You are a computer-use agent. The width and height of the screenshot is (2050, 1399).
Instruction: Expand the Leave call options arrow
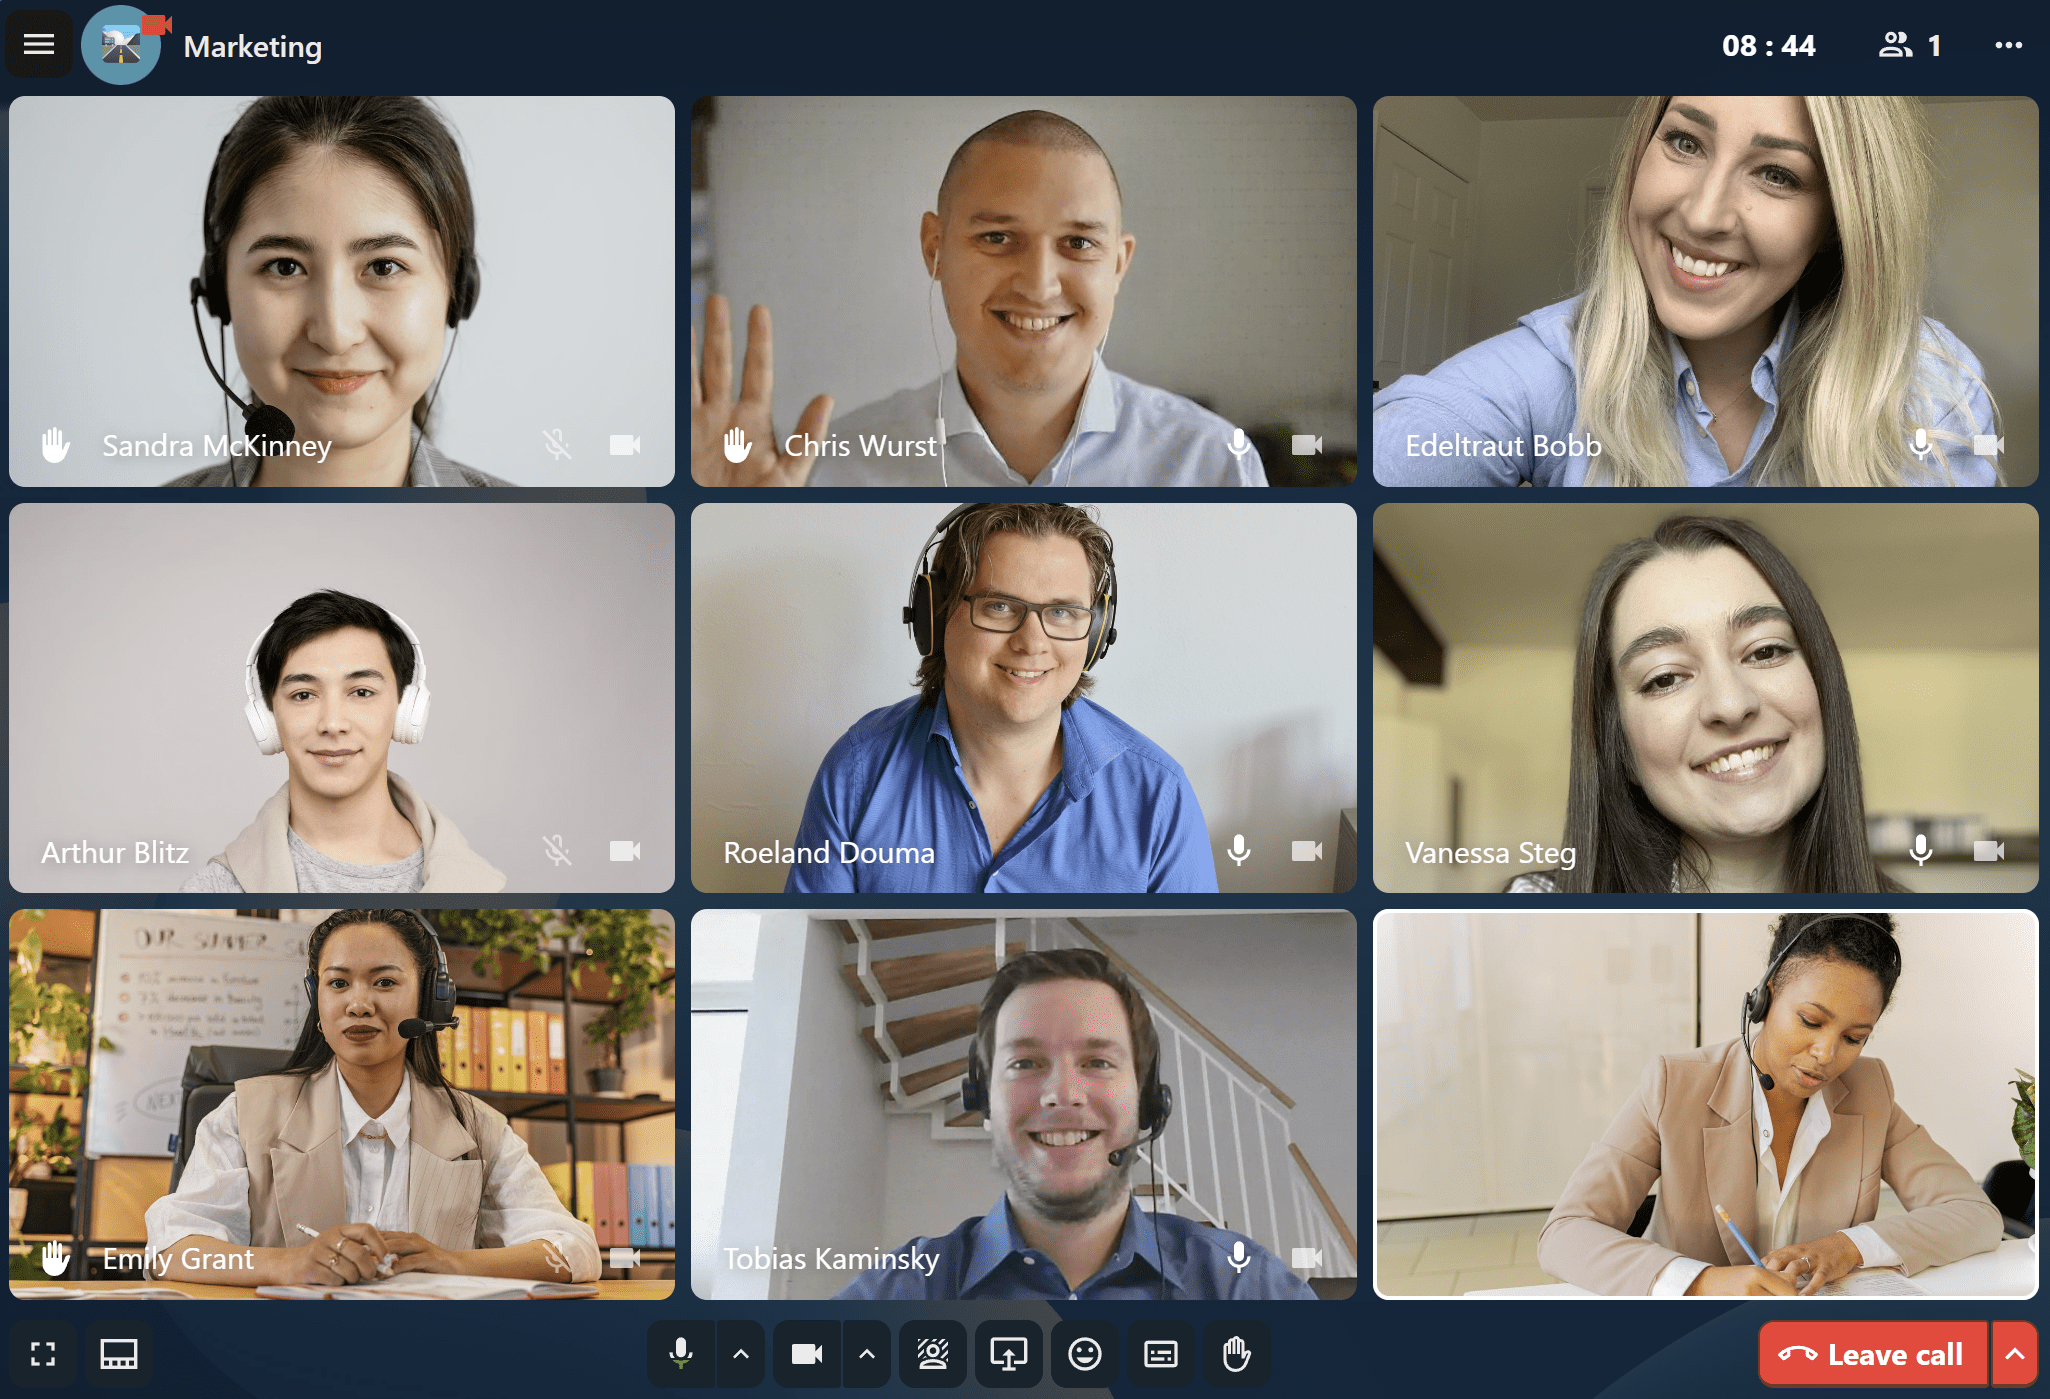coord(2015,1354)
